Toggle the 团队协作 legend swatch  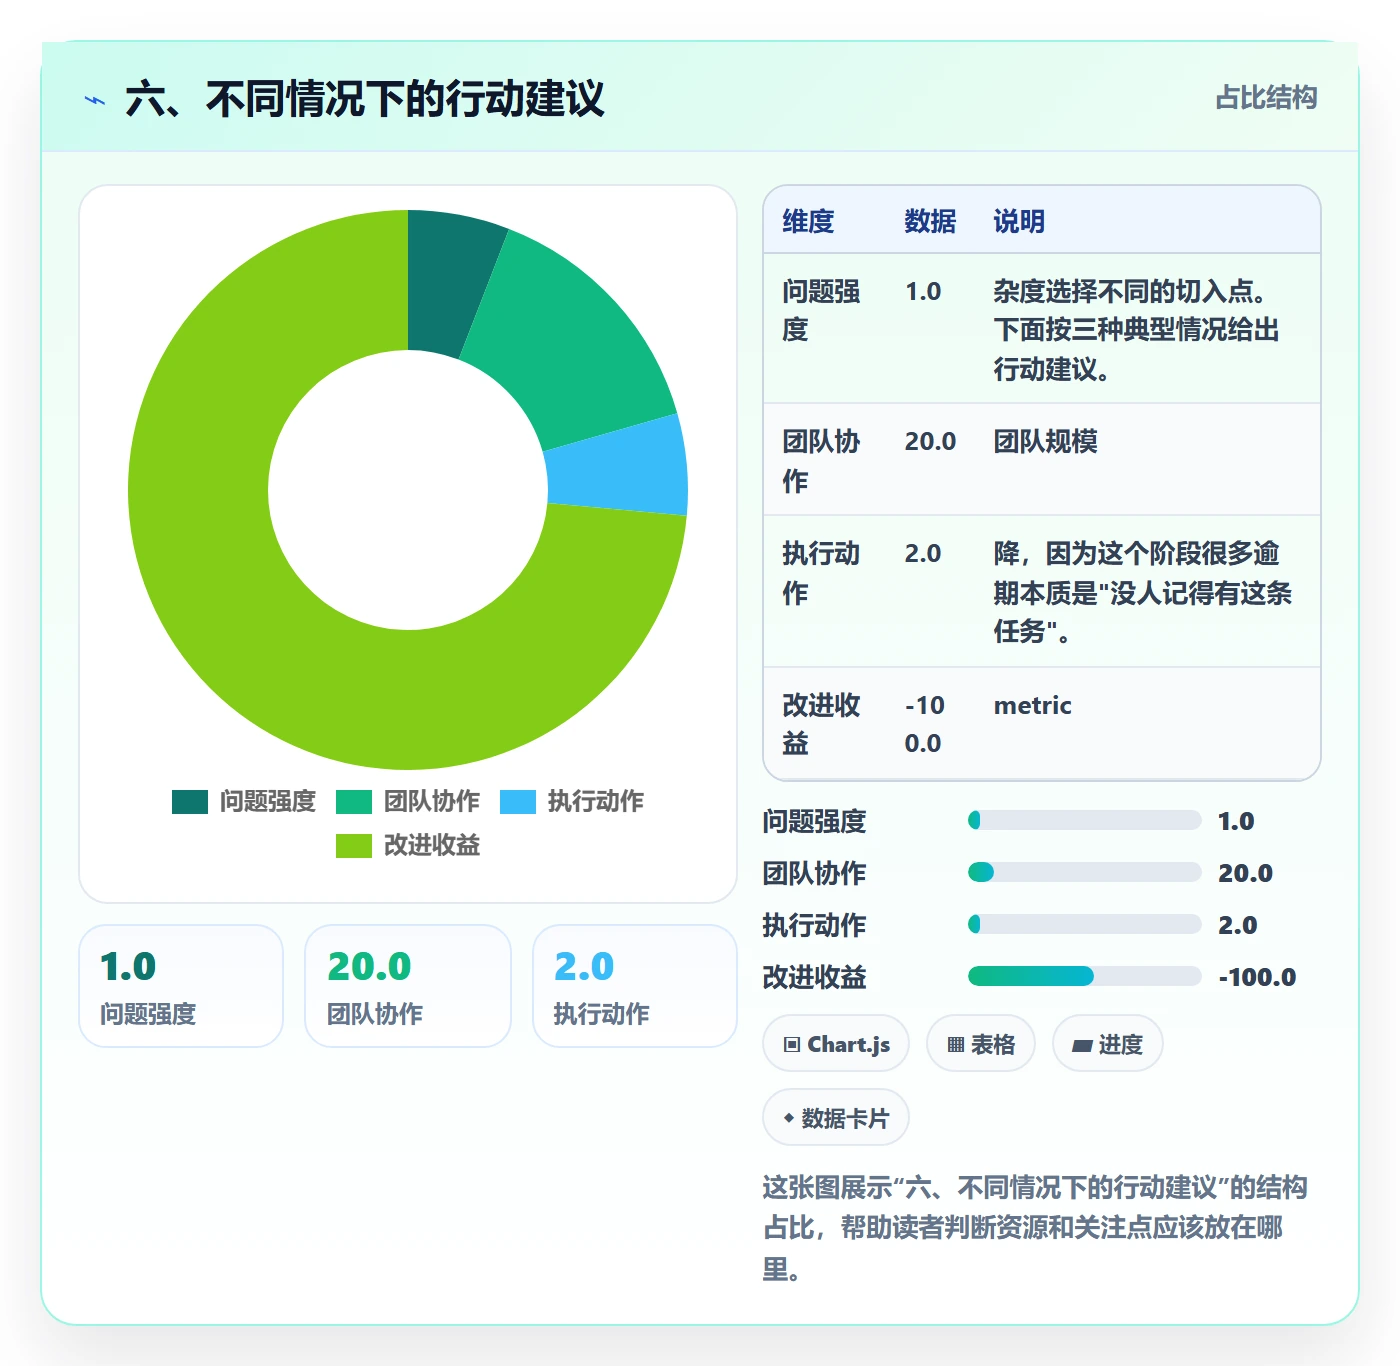(x=354, y=802)
